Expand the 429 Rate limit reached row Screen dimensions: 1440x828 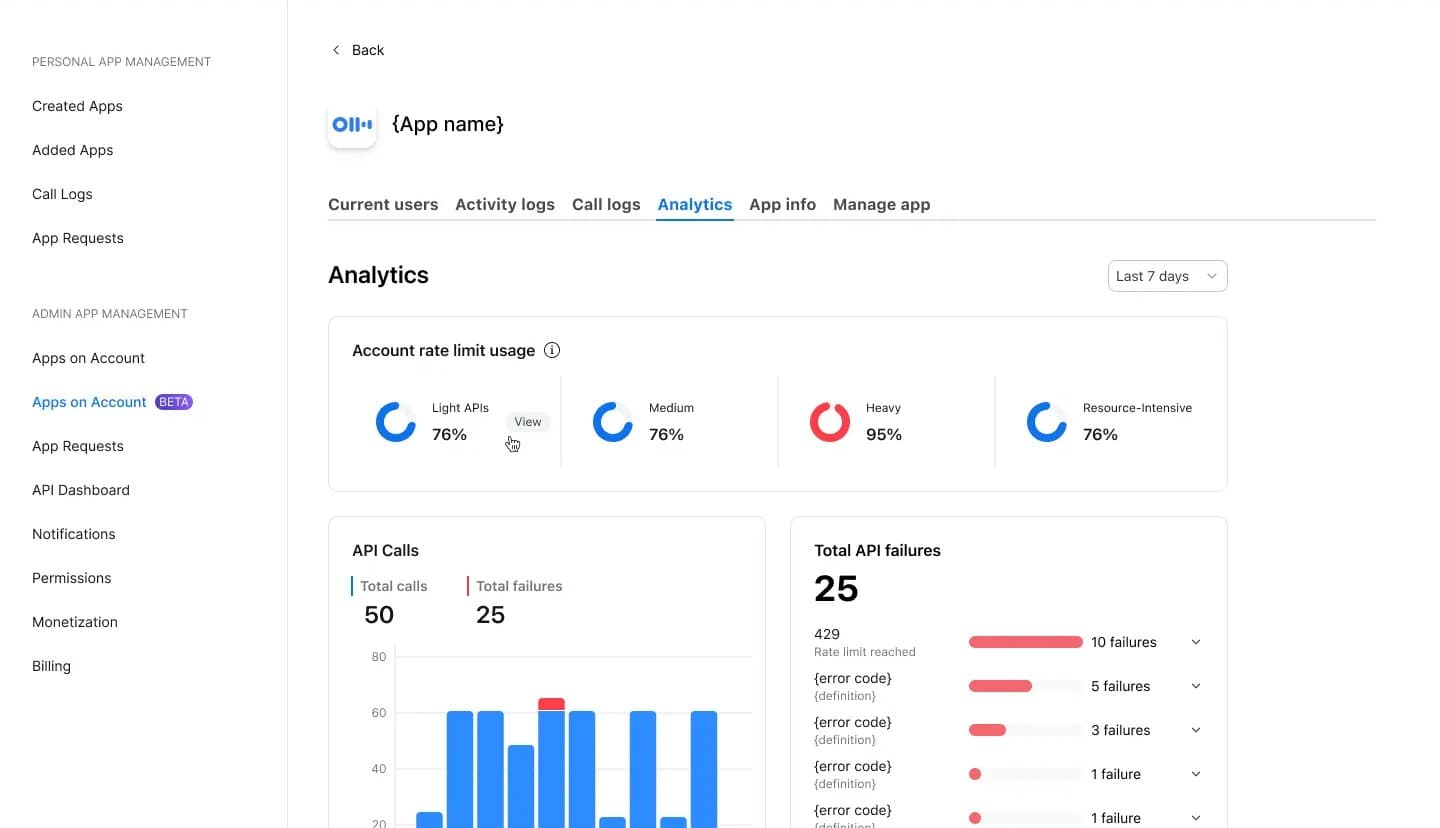pyautogui.click(x=1196, y=642)
